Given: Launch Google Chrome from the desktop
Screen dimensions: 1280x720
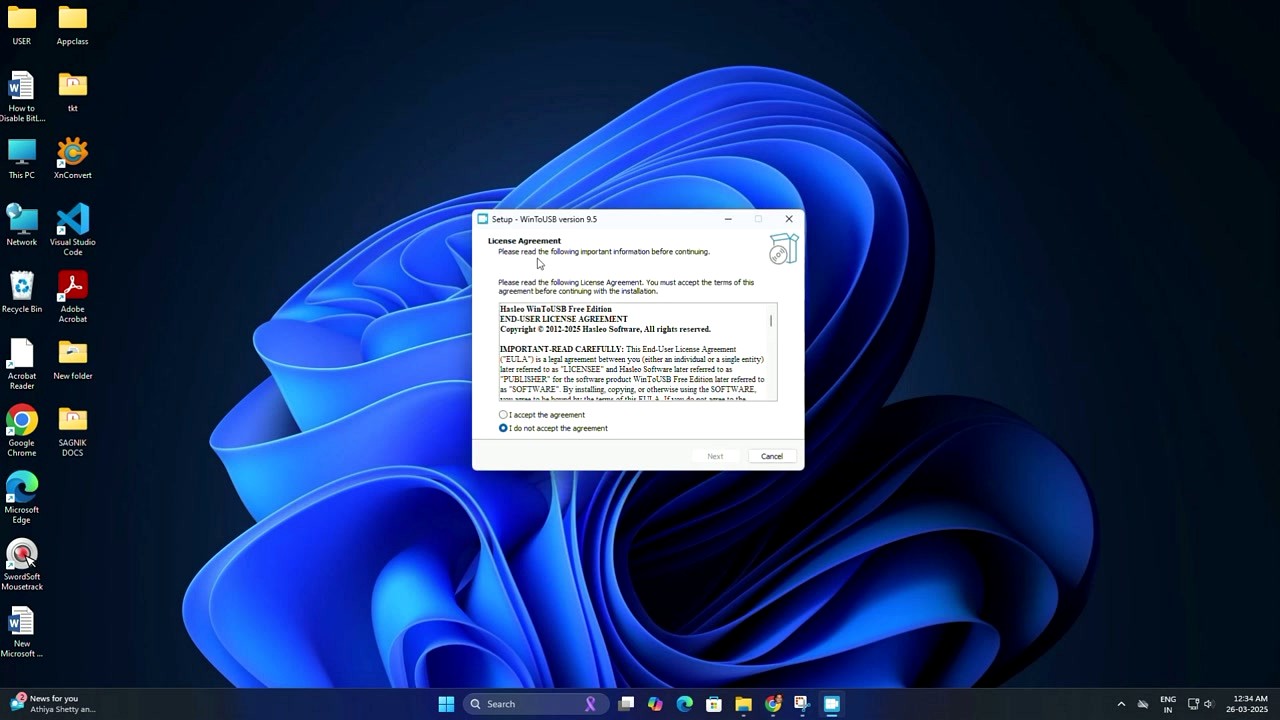Looking at the screenshot, I should (x=21, y=420).
